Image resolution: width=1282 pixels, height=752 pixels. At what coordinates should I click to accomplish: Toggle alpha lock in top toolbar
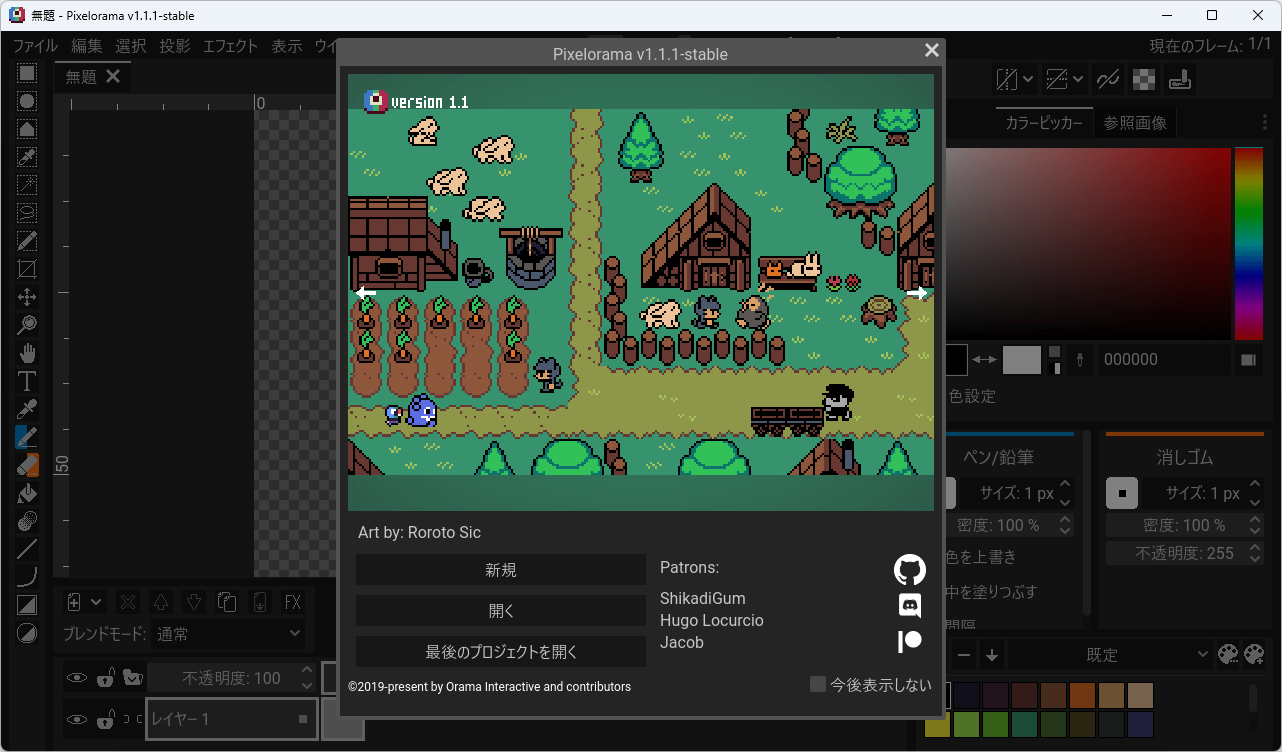pos(1144,79)
